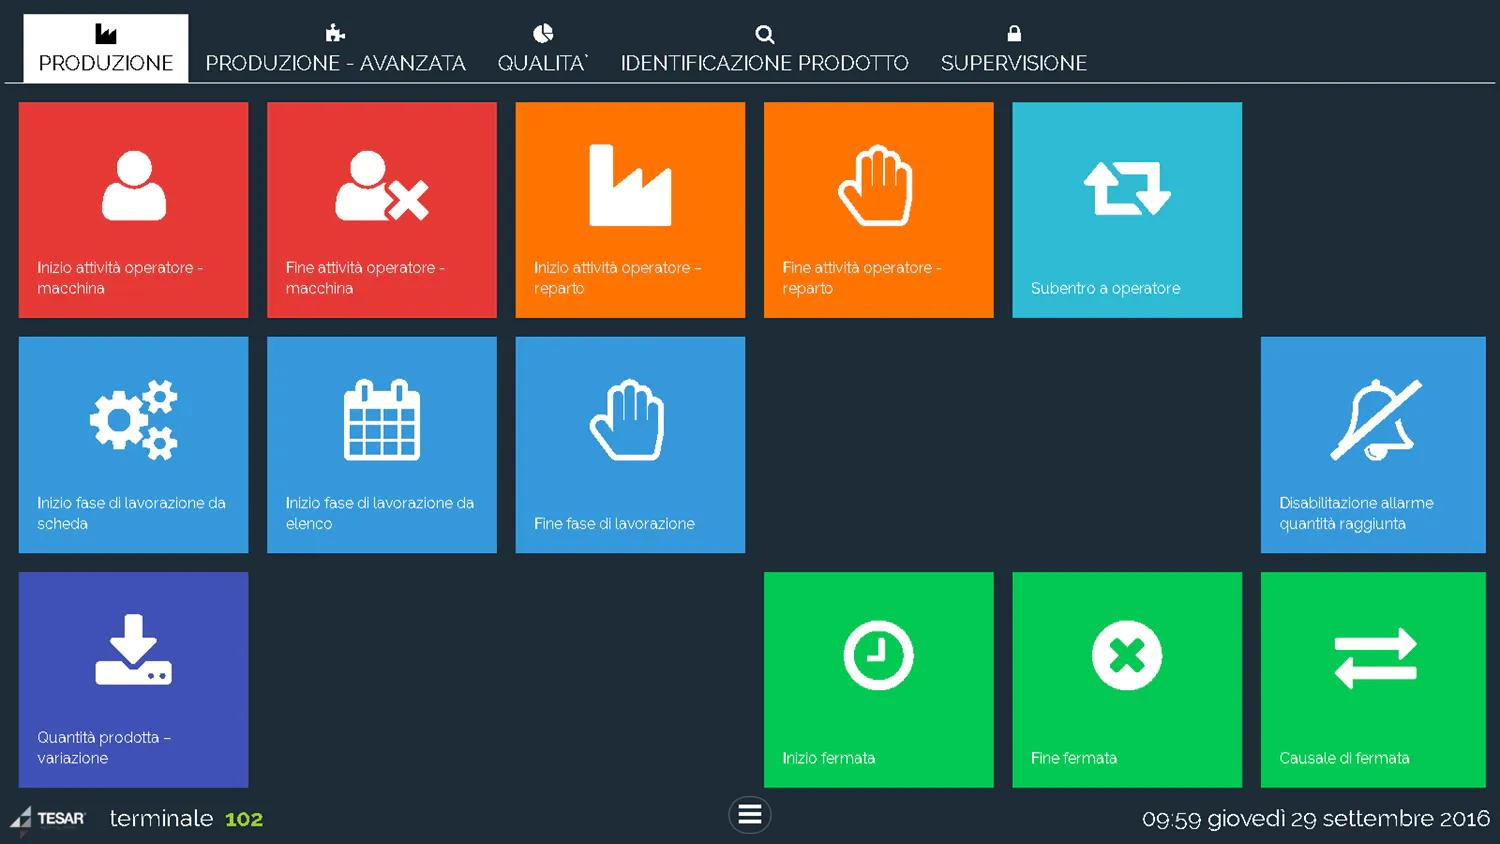Open the PRODUZIONE tab
Viewport: 1500px width, 844px height.
[106, 48]
